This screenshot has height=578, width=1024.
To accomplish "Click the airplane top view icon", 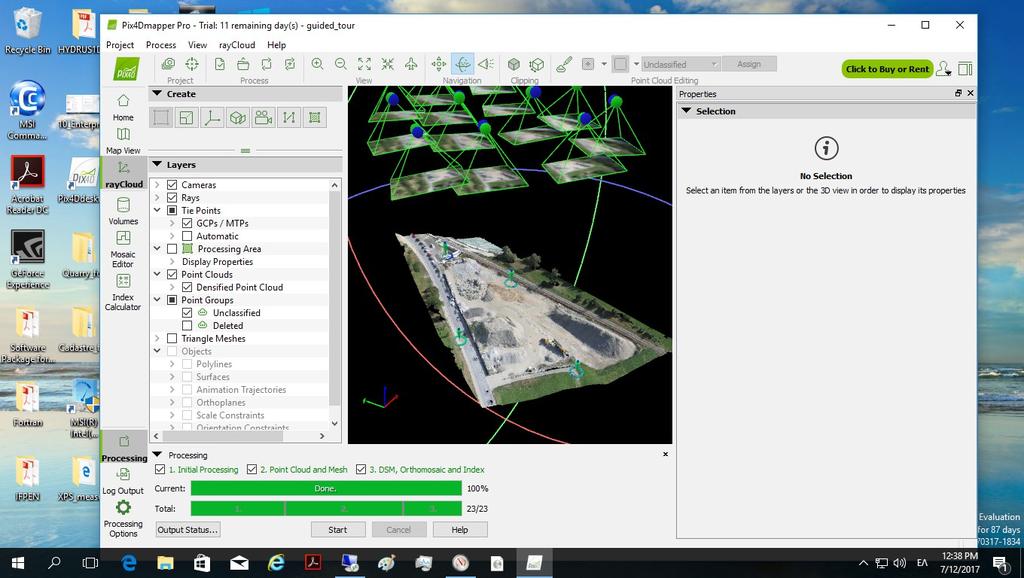I will (411, 64).
